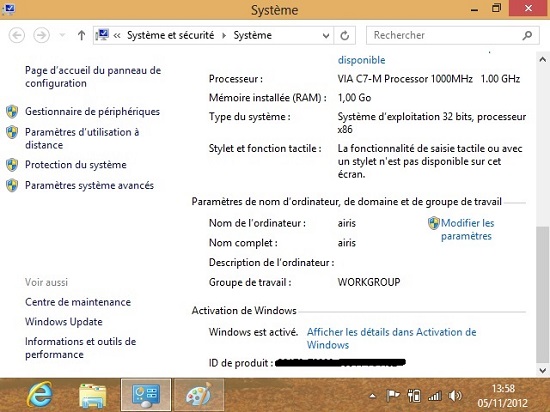This screenshot has height=412, width=550.
Task: Open Paramètres d'utilisation à distance
Action: click(82, 139)
